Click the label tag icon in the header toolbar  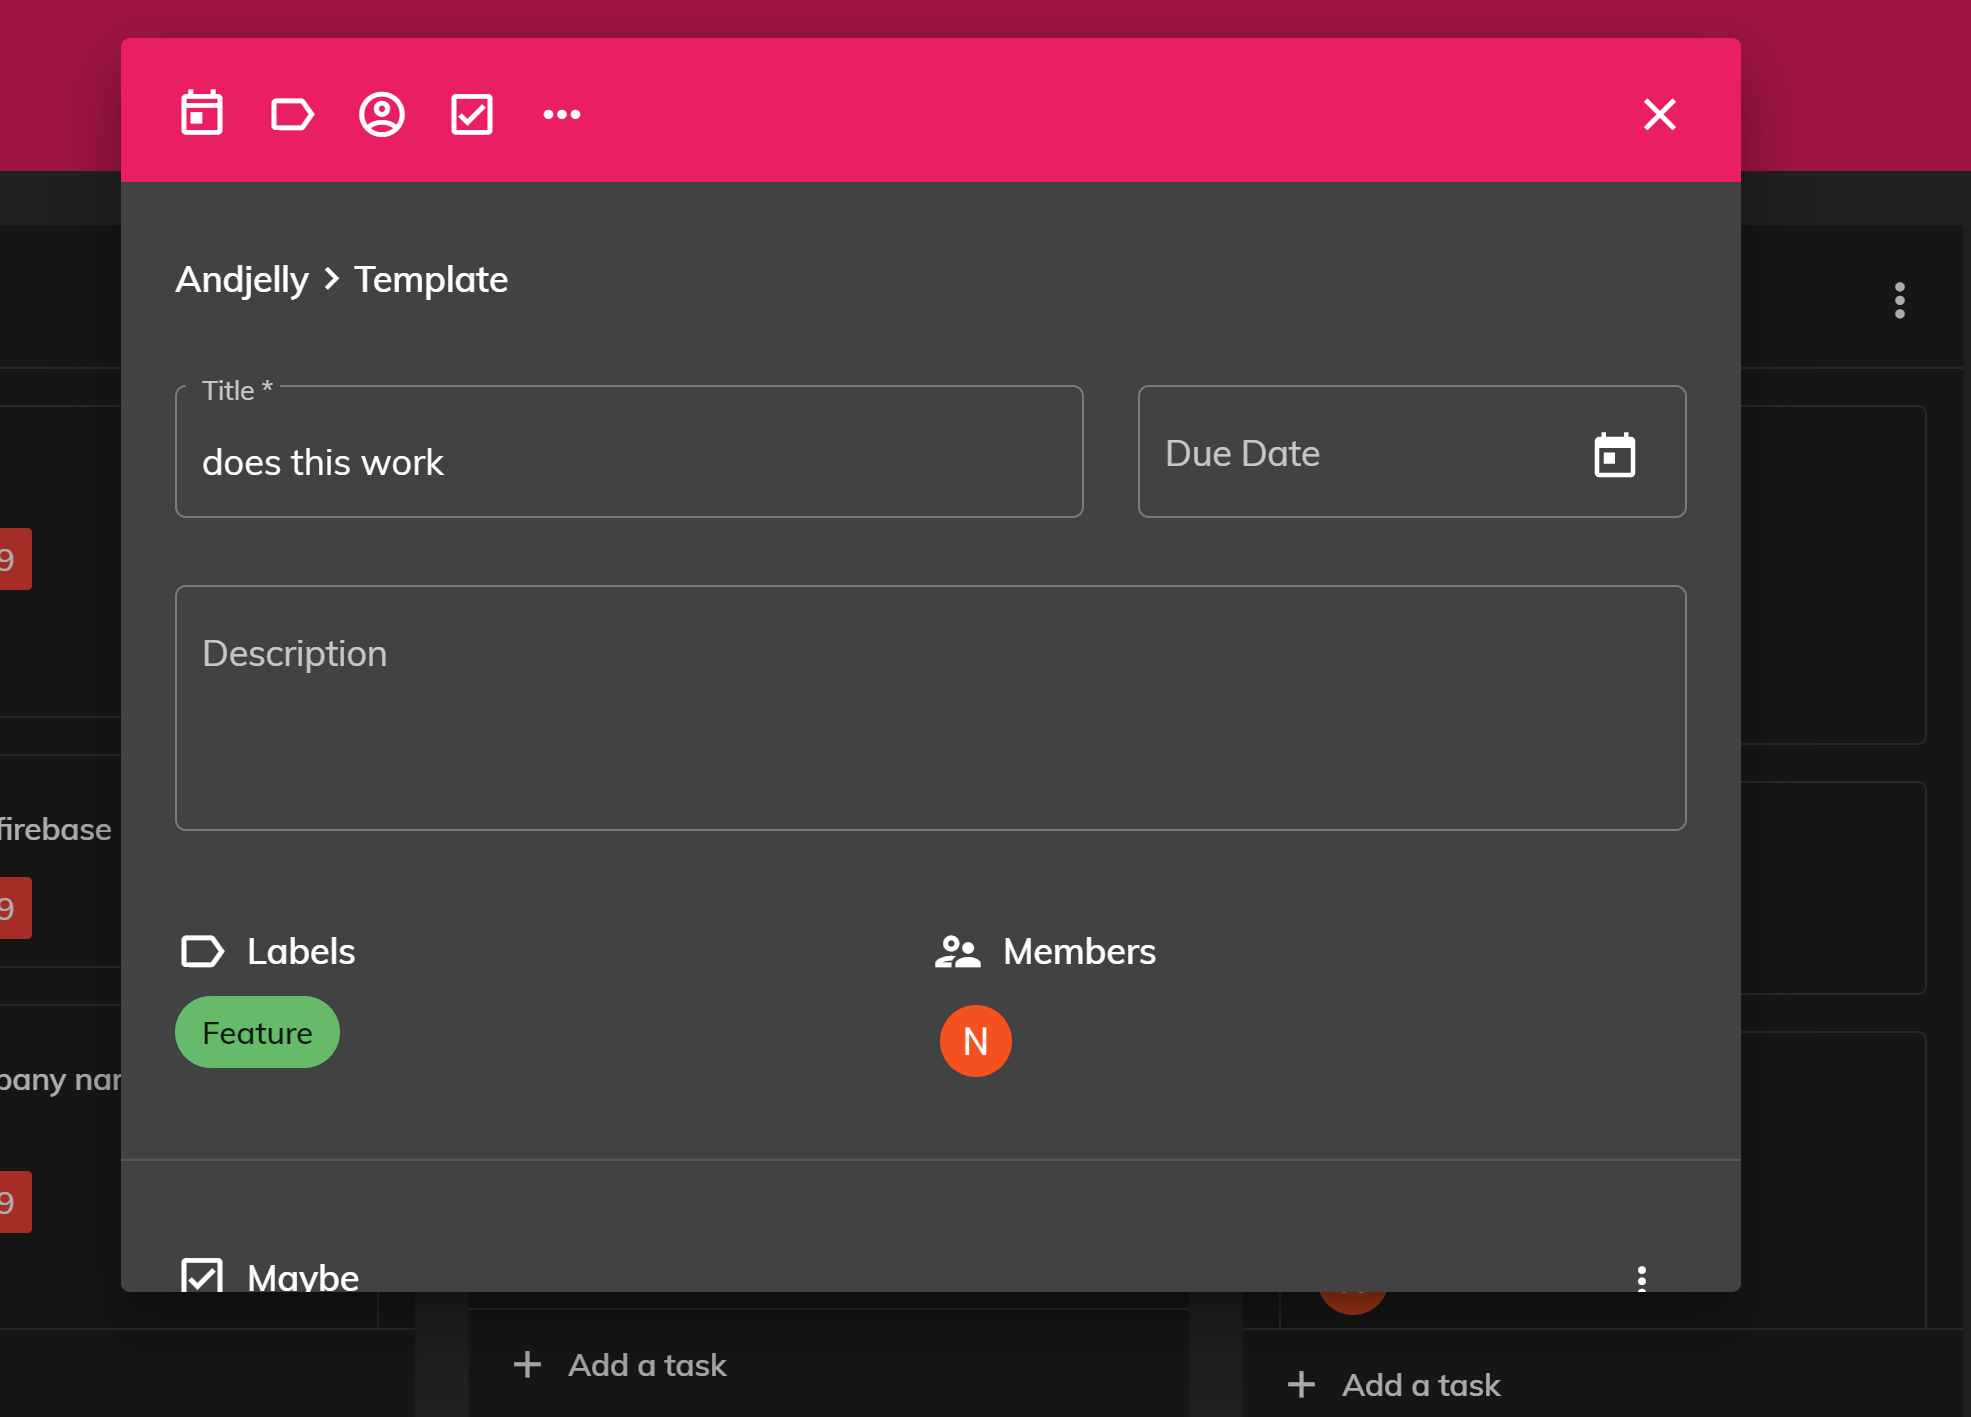pos(292,114)
